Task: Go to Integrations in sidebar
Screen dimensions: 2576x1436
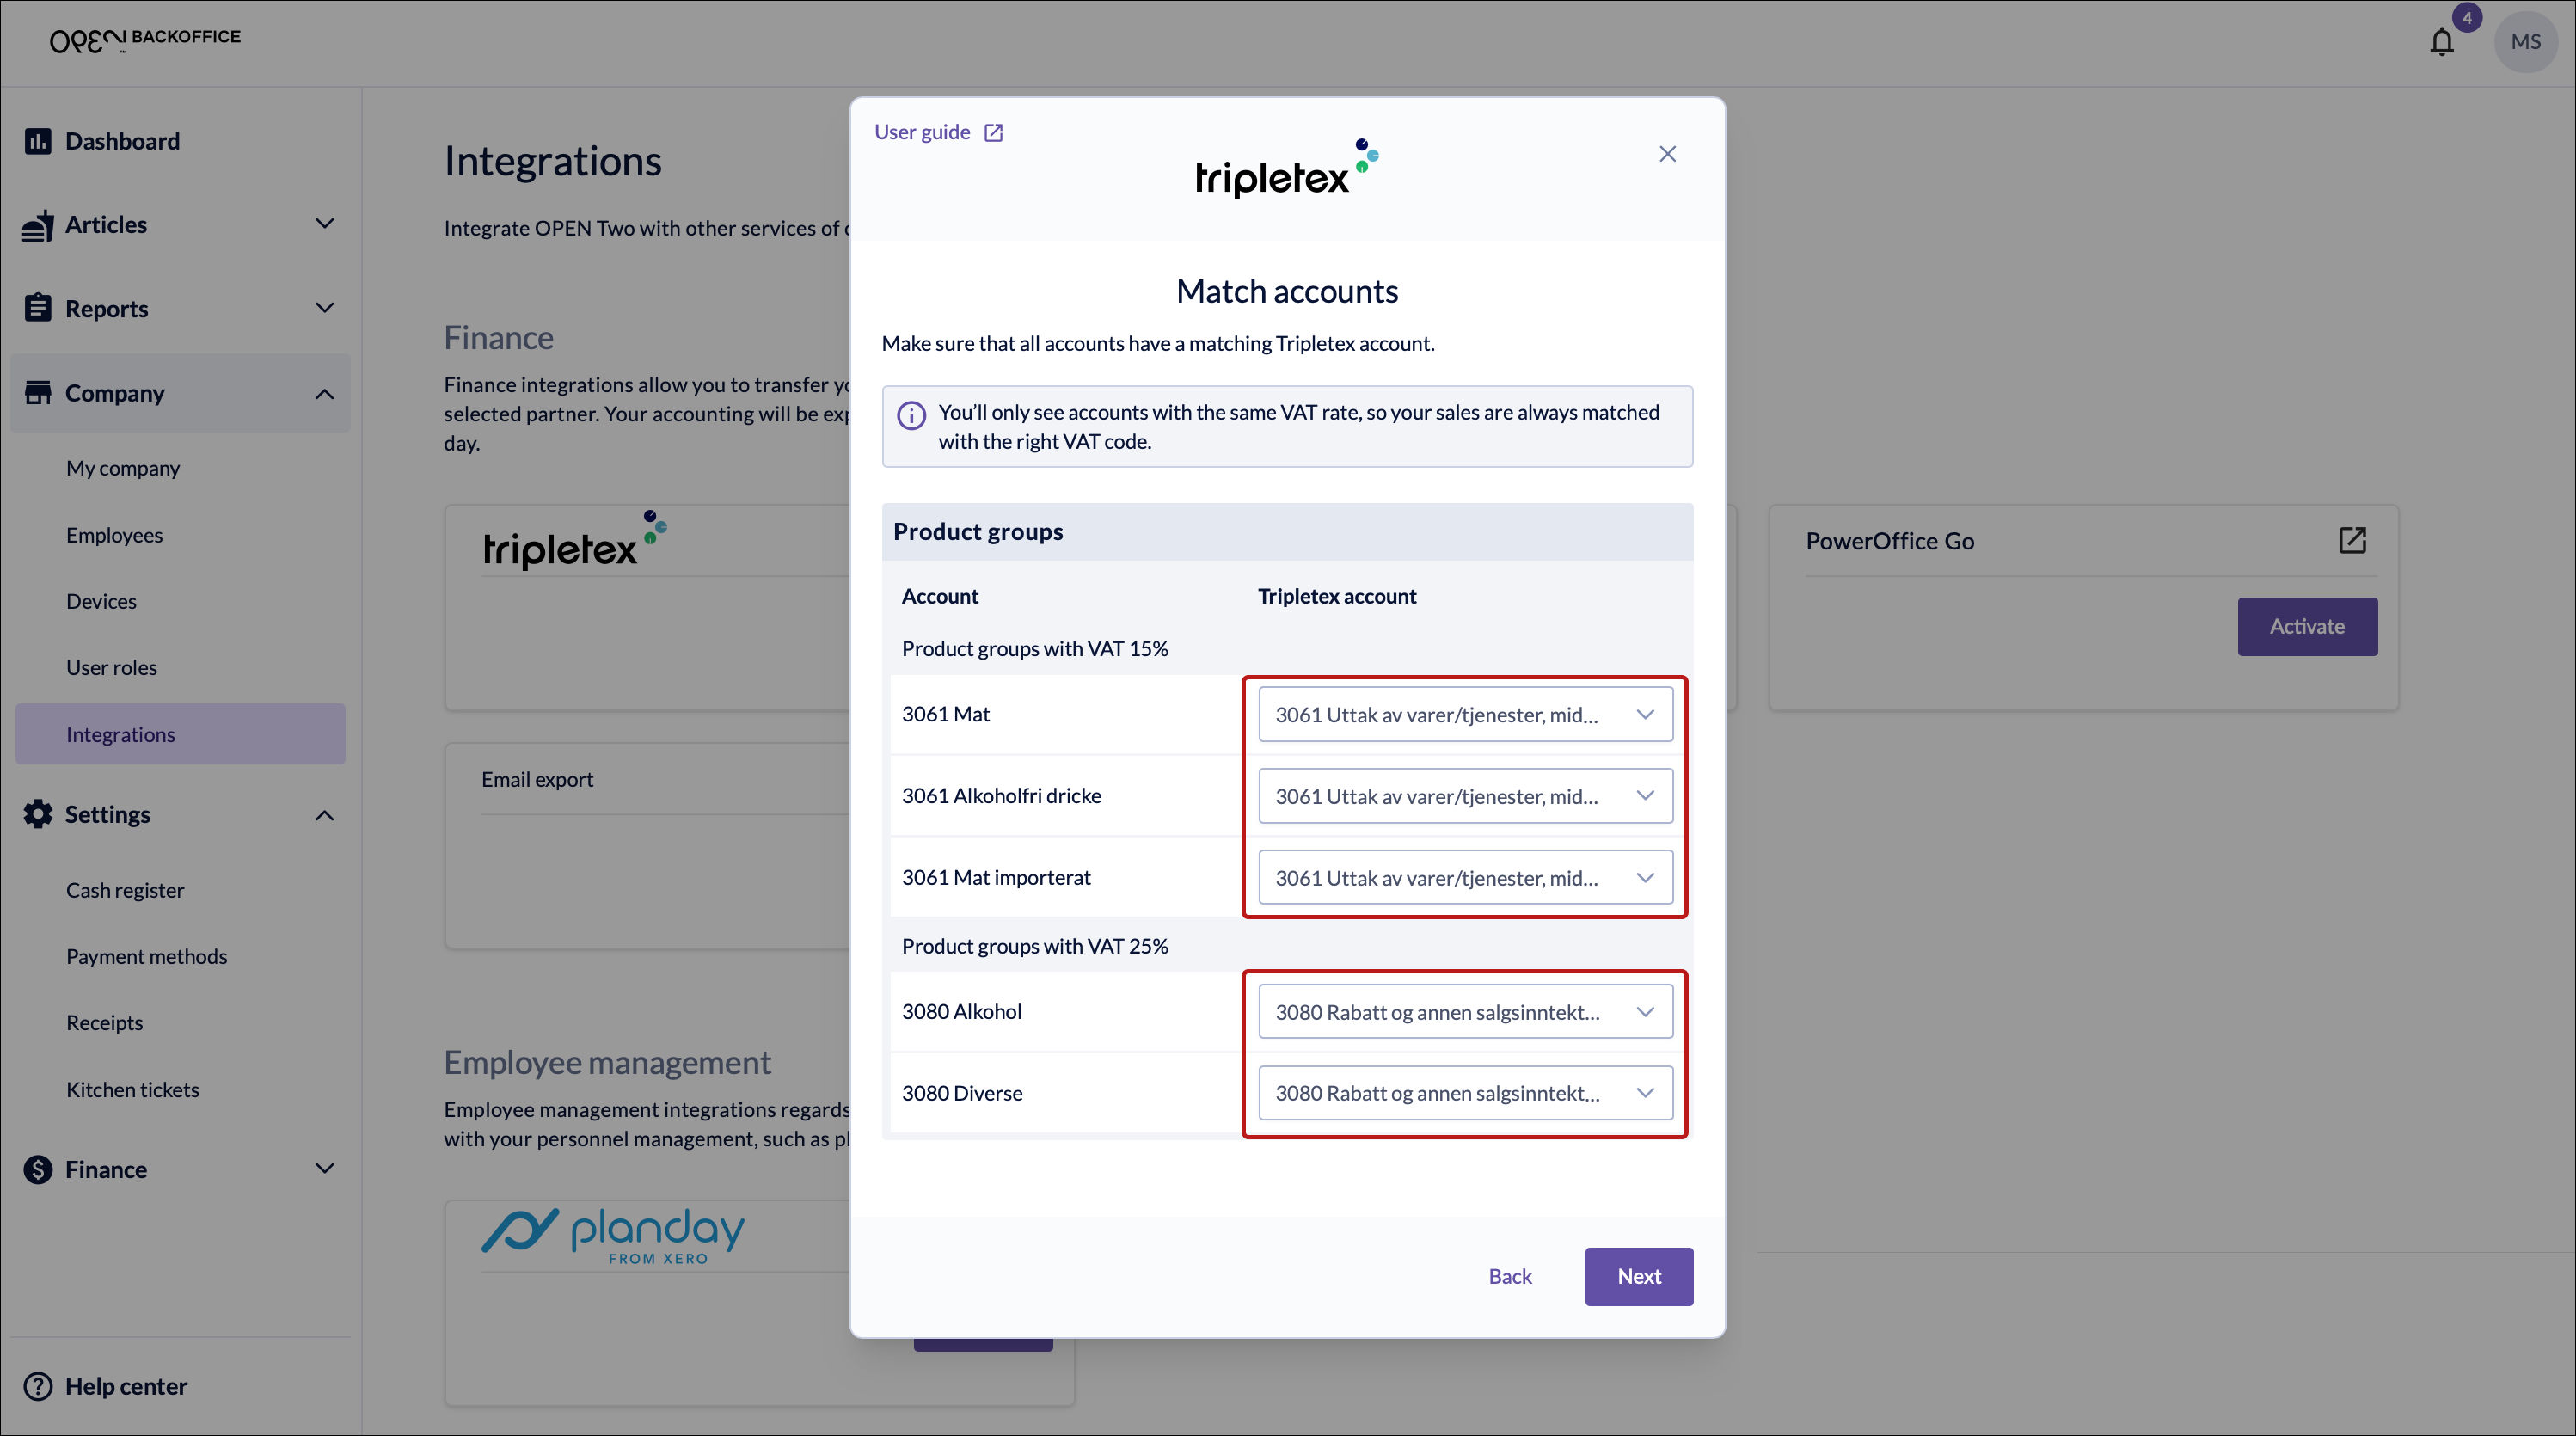Action: point(121,734)
